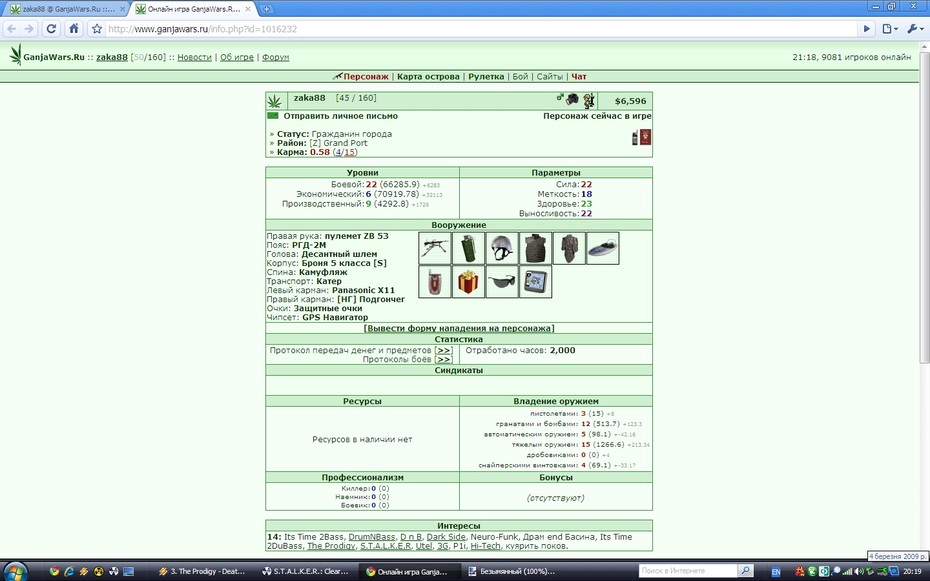Launch Internet Explorer from quick launch
This screenshot has width=930, height=581.
(69, 572)
